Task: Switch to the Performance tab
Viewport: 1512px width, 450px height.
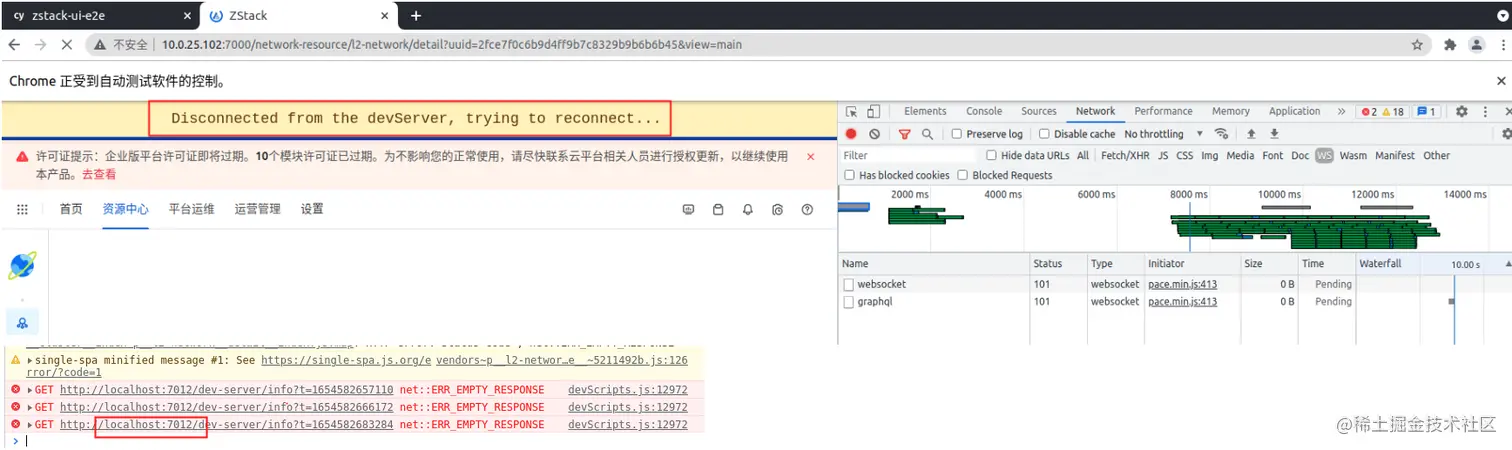Action: pyautogui.click(x=1163, y=112)
